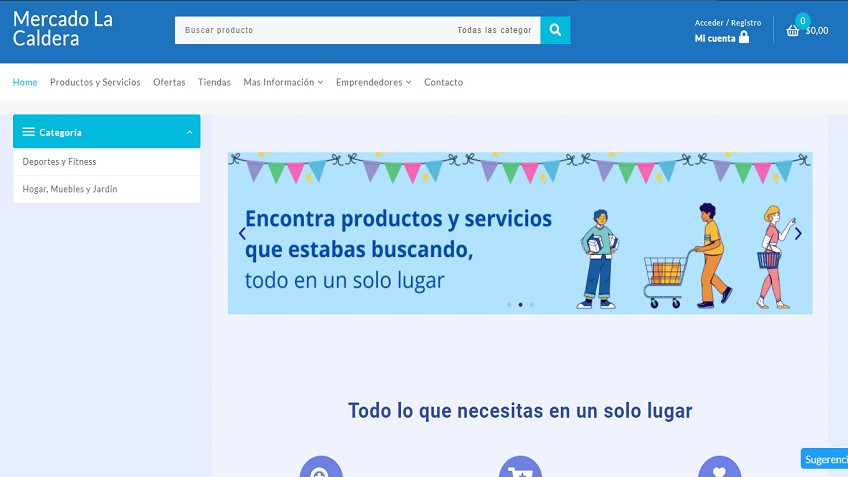Select Deportes y Fitness category
The height and width of the screenshot is (477, 848).
pyautogui.click(x=107, y=162)
